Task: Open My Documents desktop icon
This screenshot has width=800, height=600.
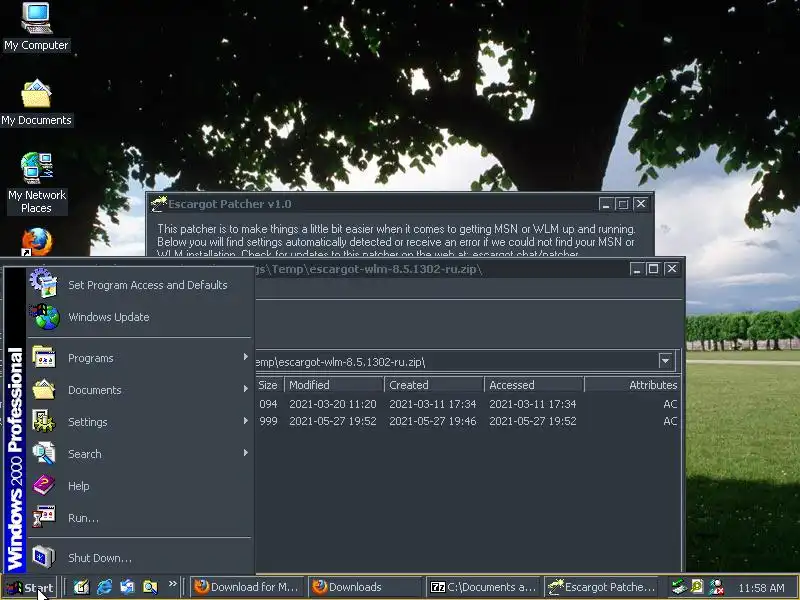Action: 36,102
